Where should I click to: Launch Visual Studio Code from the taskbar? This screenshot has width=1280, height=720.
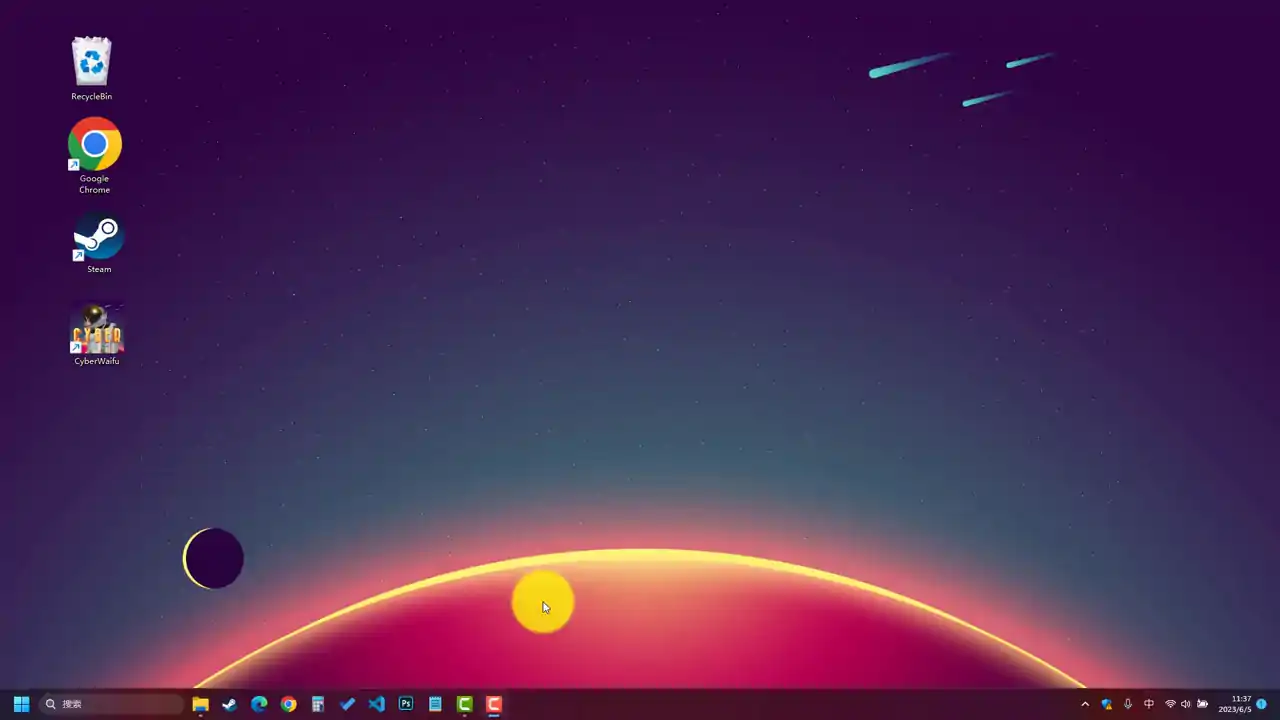click(377, 704)
